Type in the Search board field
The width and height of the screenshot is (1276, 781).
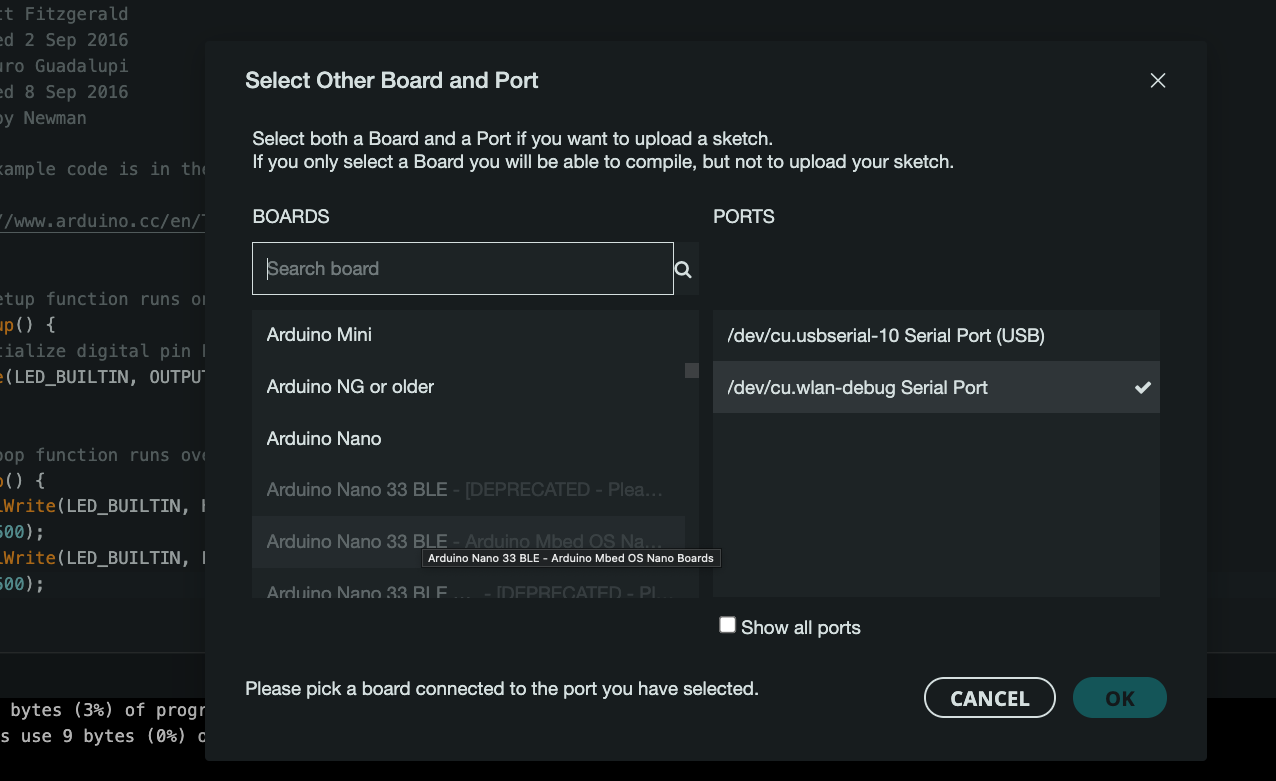pos(462,269)
